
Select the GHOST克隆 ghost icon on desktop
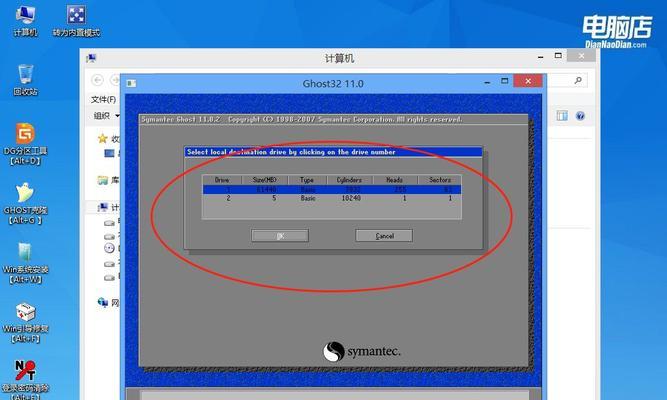(26, 203)
